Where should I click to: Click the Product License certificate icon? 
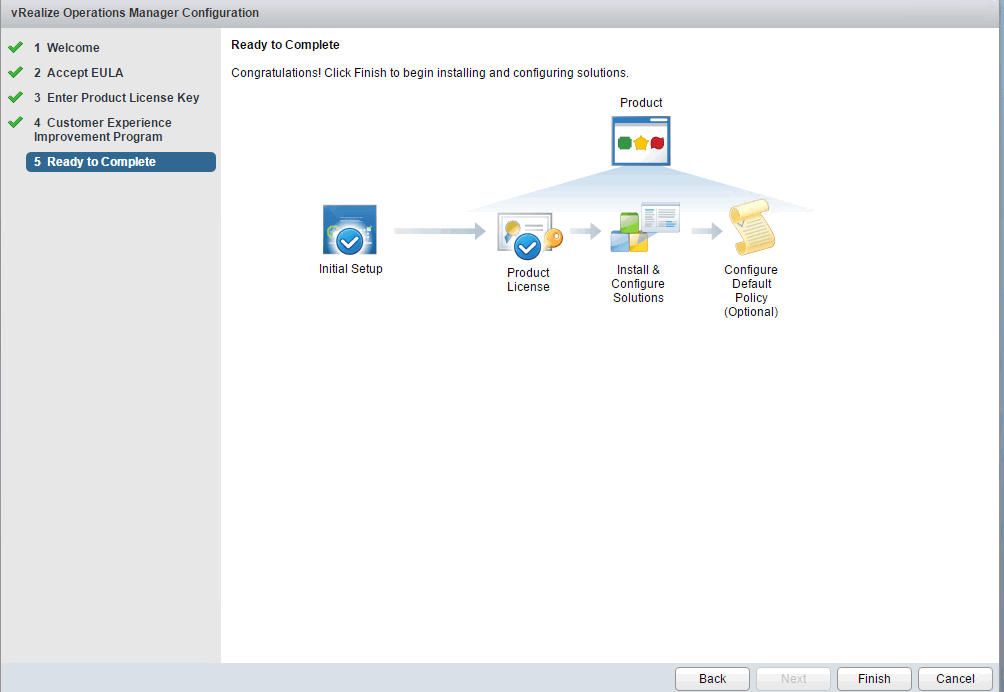(530, 236)
